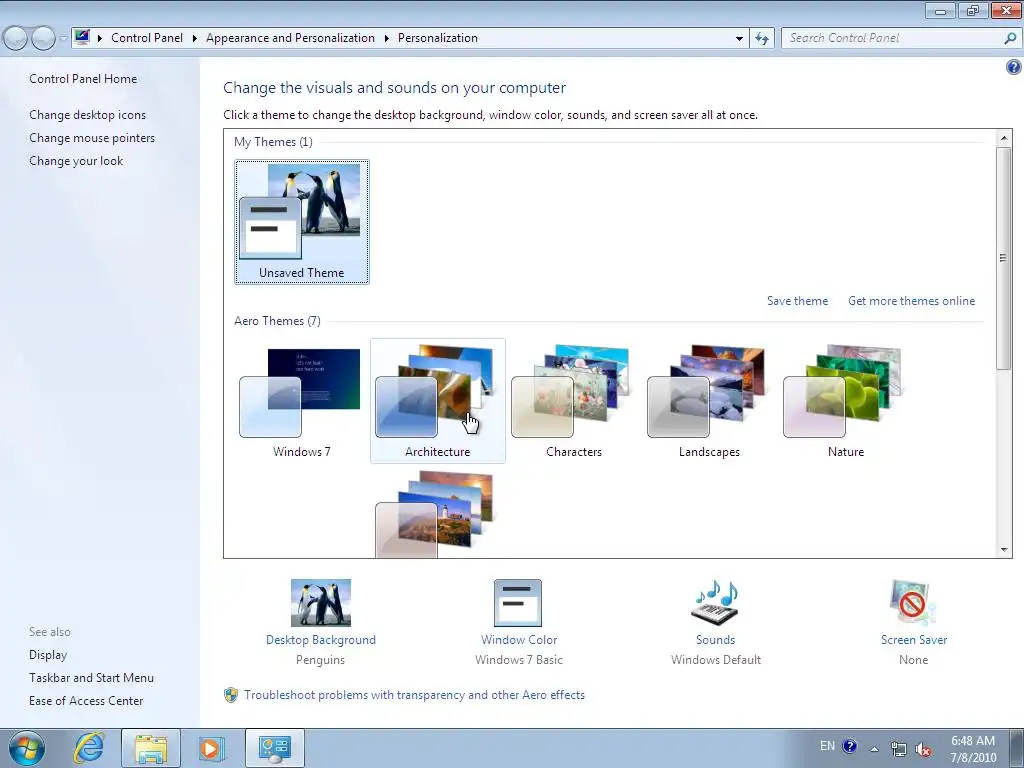The image size is (1024, 768).
Task: Open the recent pages dropdown arrow
Action: point(63,39)
